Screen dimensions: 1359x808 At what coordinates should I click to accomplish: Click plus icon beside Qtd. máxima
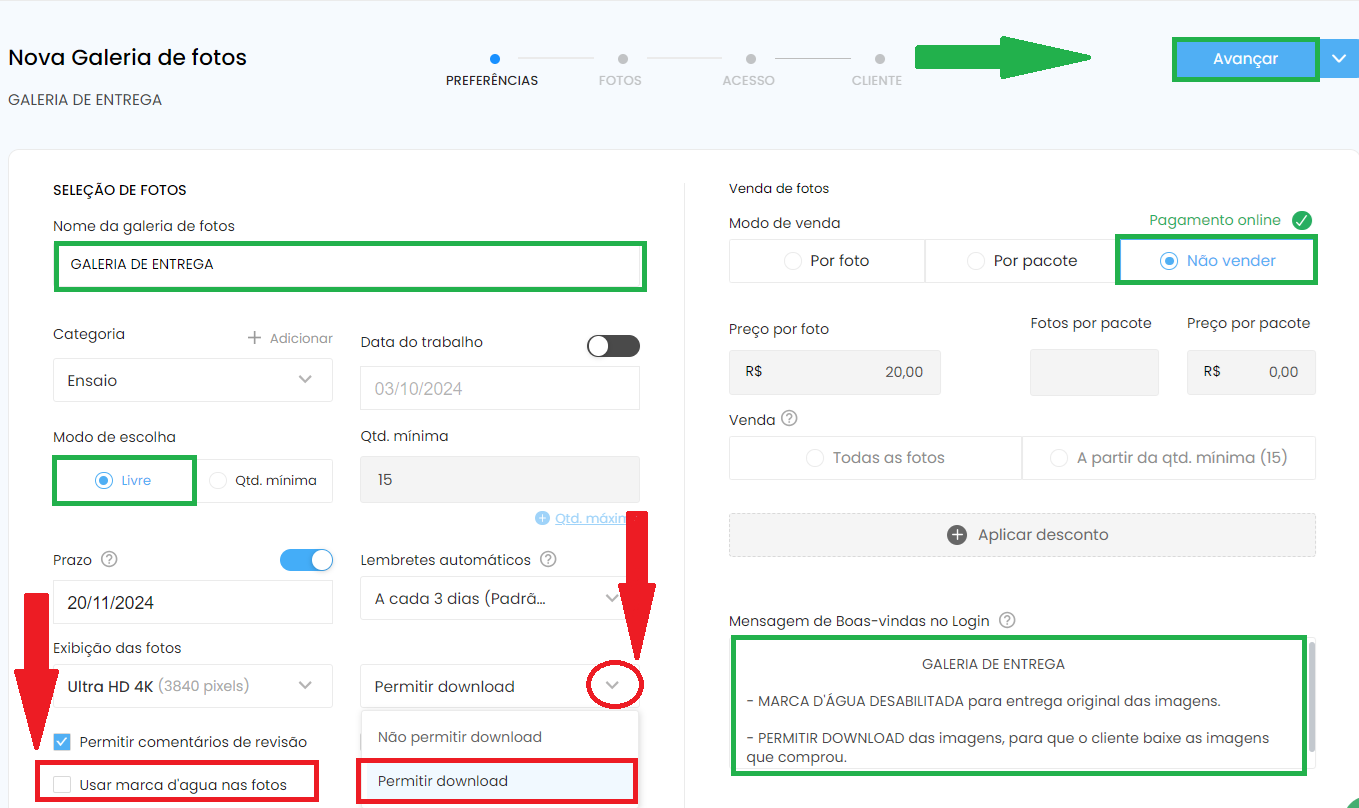tap(542, 518)
